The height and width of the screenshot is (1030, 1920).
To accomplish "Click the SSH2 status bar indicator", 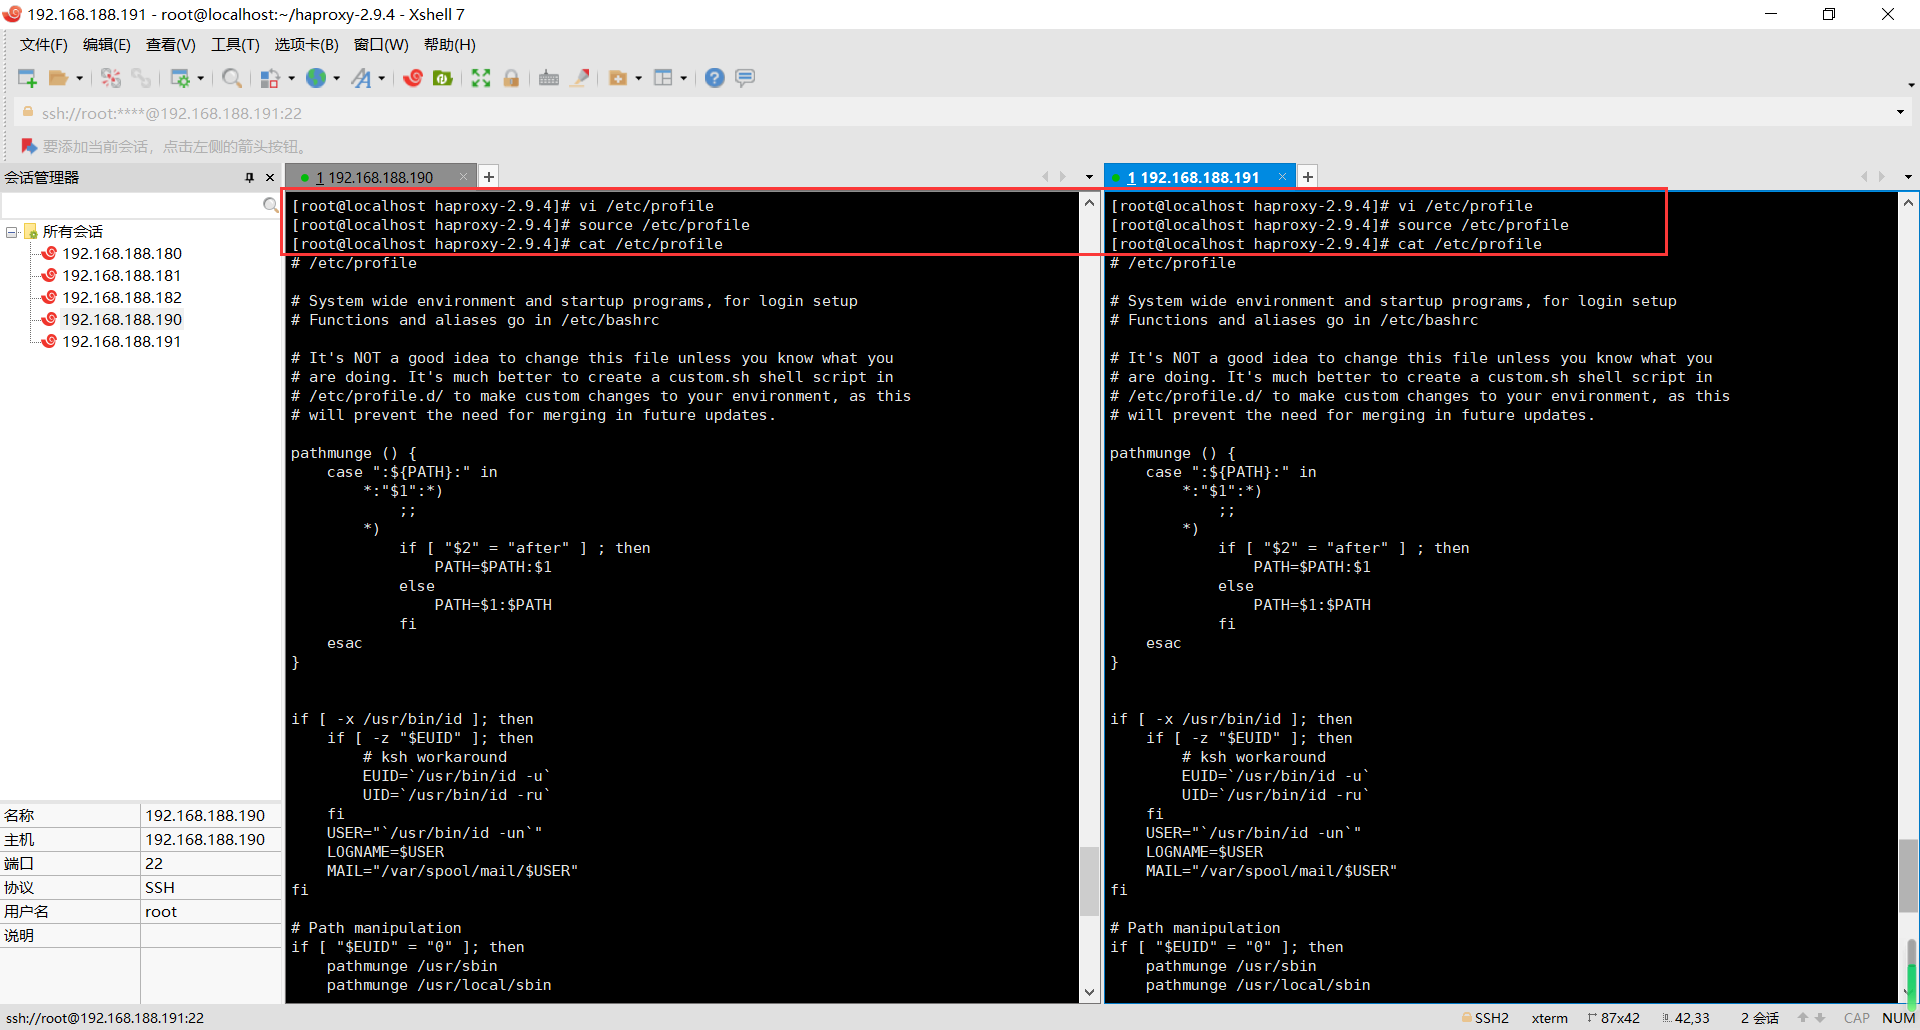I will pos(1486,1018).
